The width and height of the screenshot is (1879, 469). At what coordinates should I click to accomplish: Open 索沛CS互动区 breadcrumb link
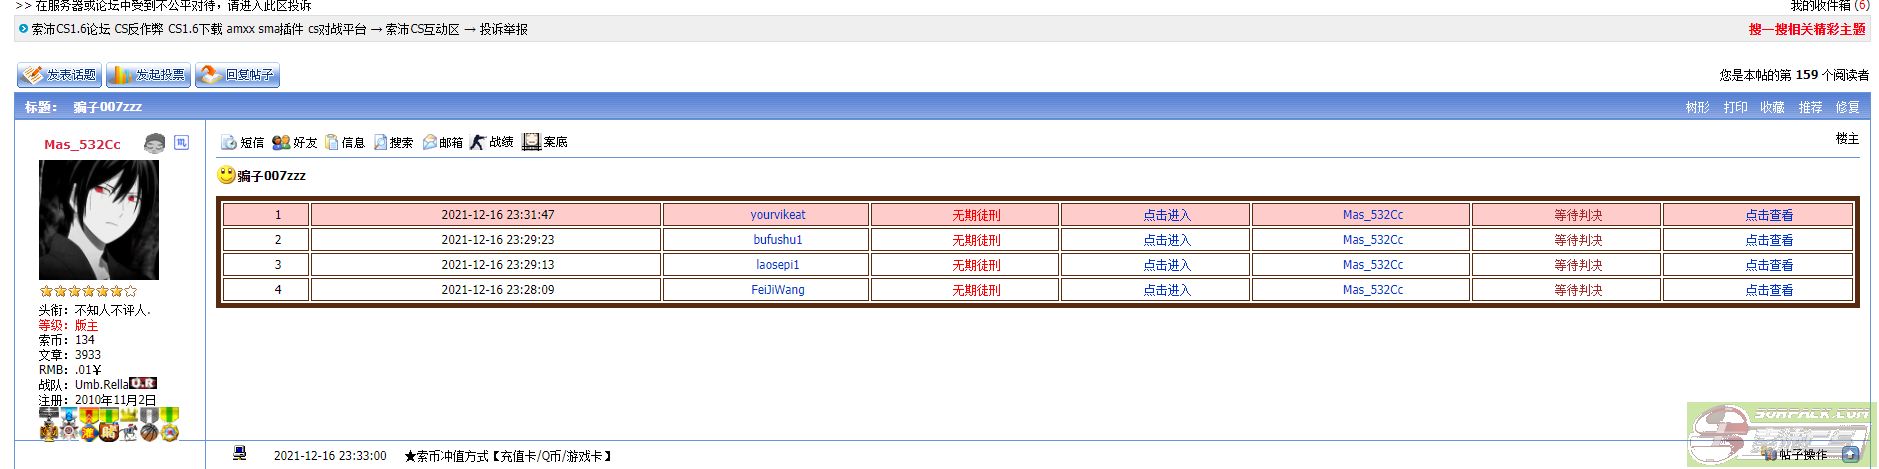423,29
